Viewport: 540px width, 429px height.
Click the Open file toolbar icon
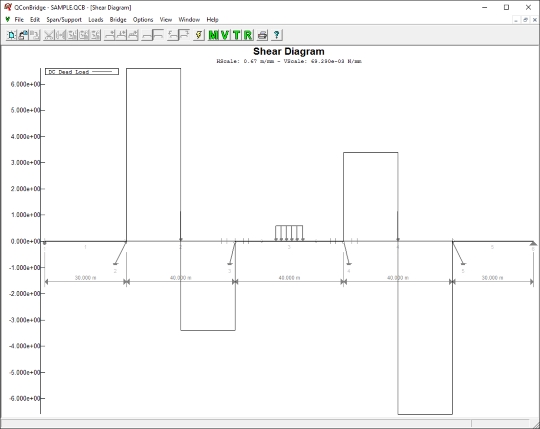(x=23, y=35)
